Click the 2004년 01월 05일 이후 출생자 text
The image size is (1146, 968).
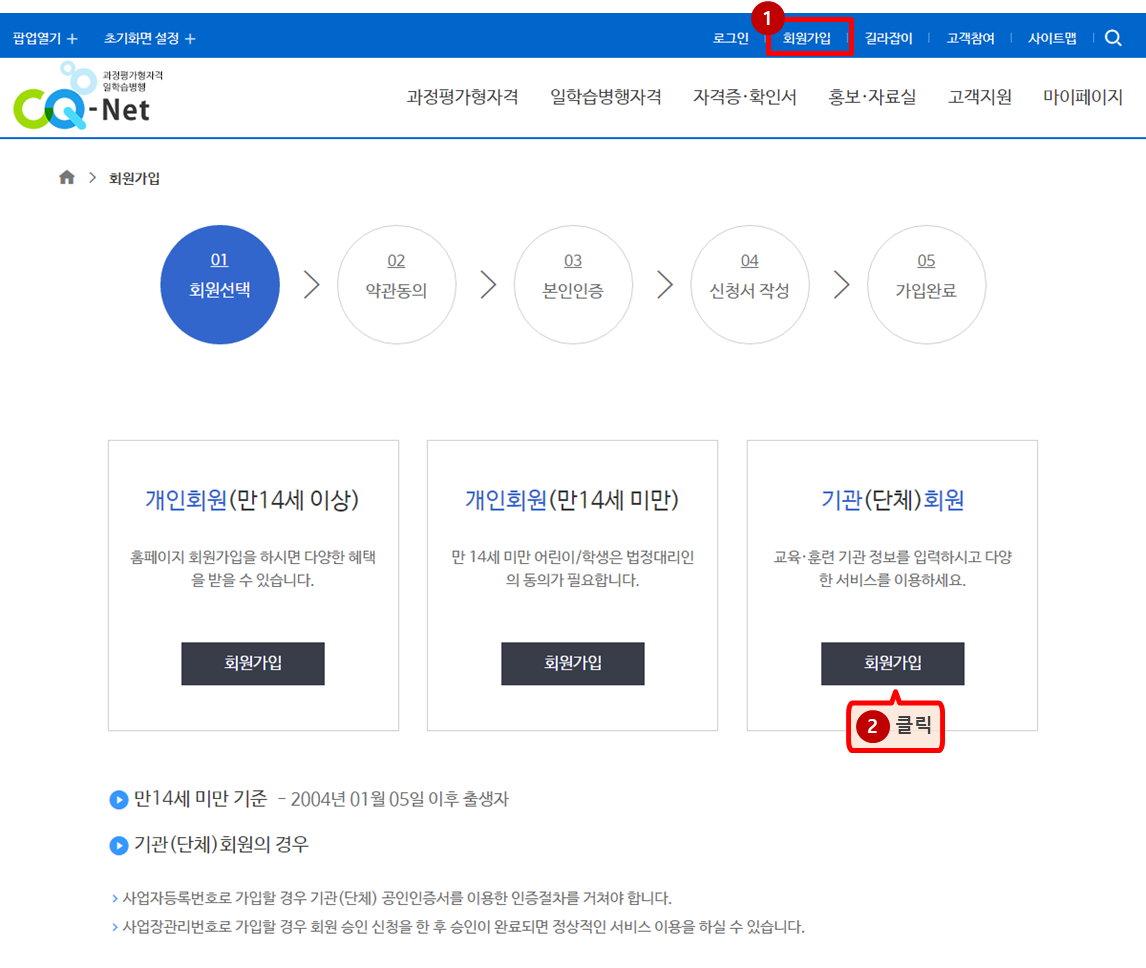399,799
